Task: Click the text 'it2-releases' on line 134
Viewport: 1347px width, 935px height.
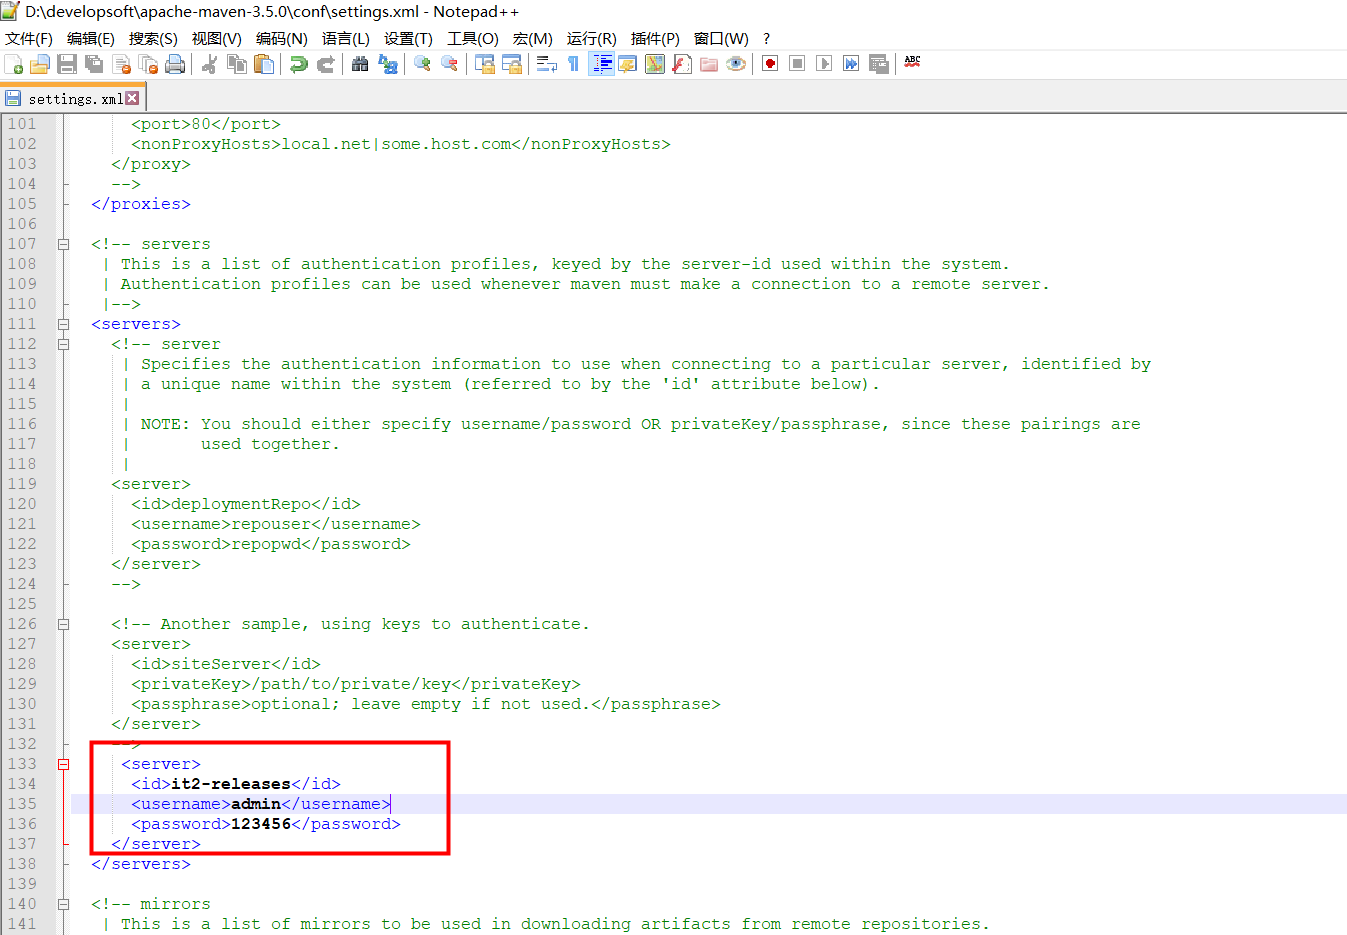Action: [x=231, y=784]
